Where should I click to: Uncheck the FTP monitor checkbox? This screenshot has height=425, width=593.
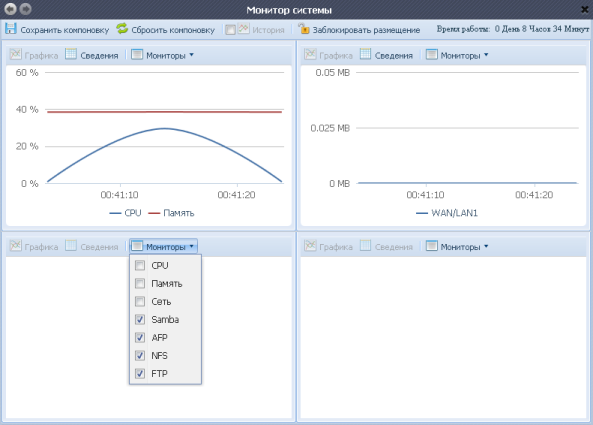[x=140, y=374]
